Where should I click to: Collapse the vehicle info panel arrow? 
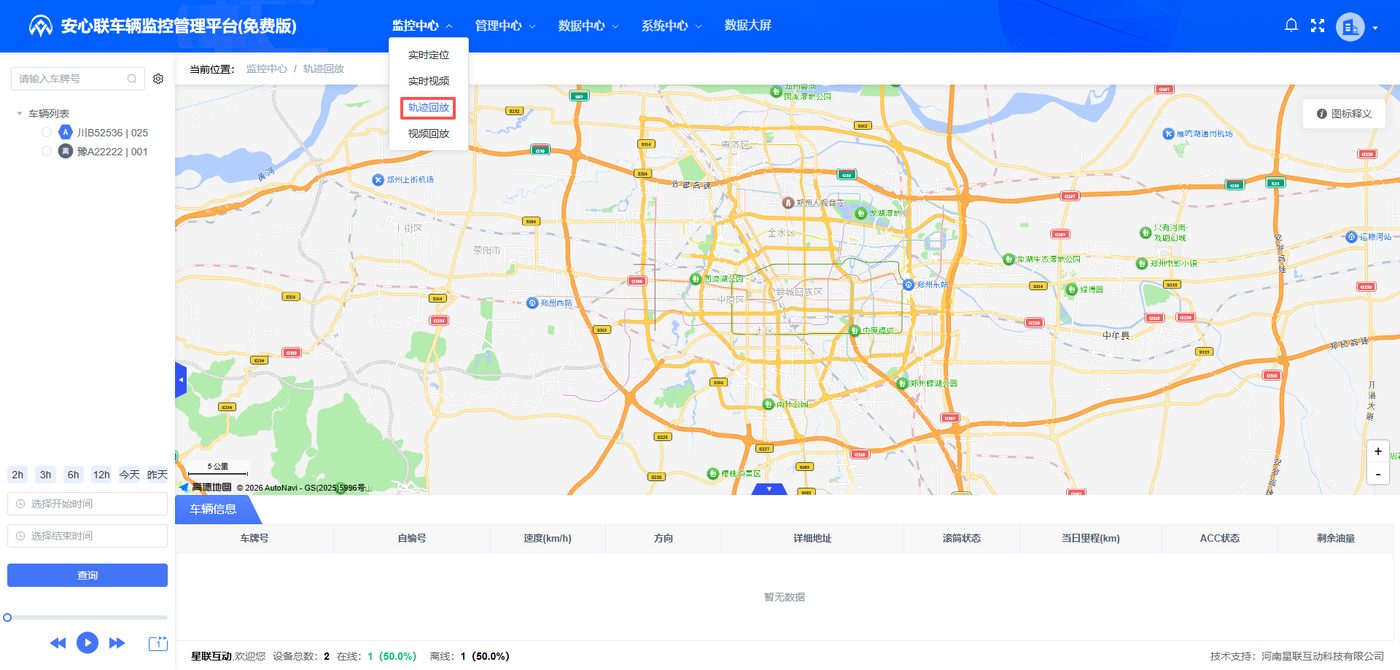tap(769, 489)
